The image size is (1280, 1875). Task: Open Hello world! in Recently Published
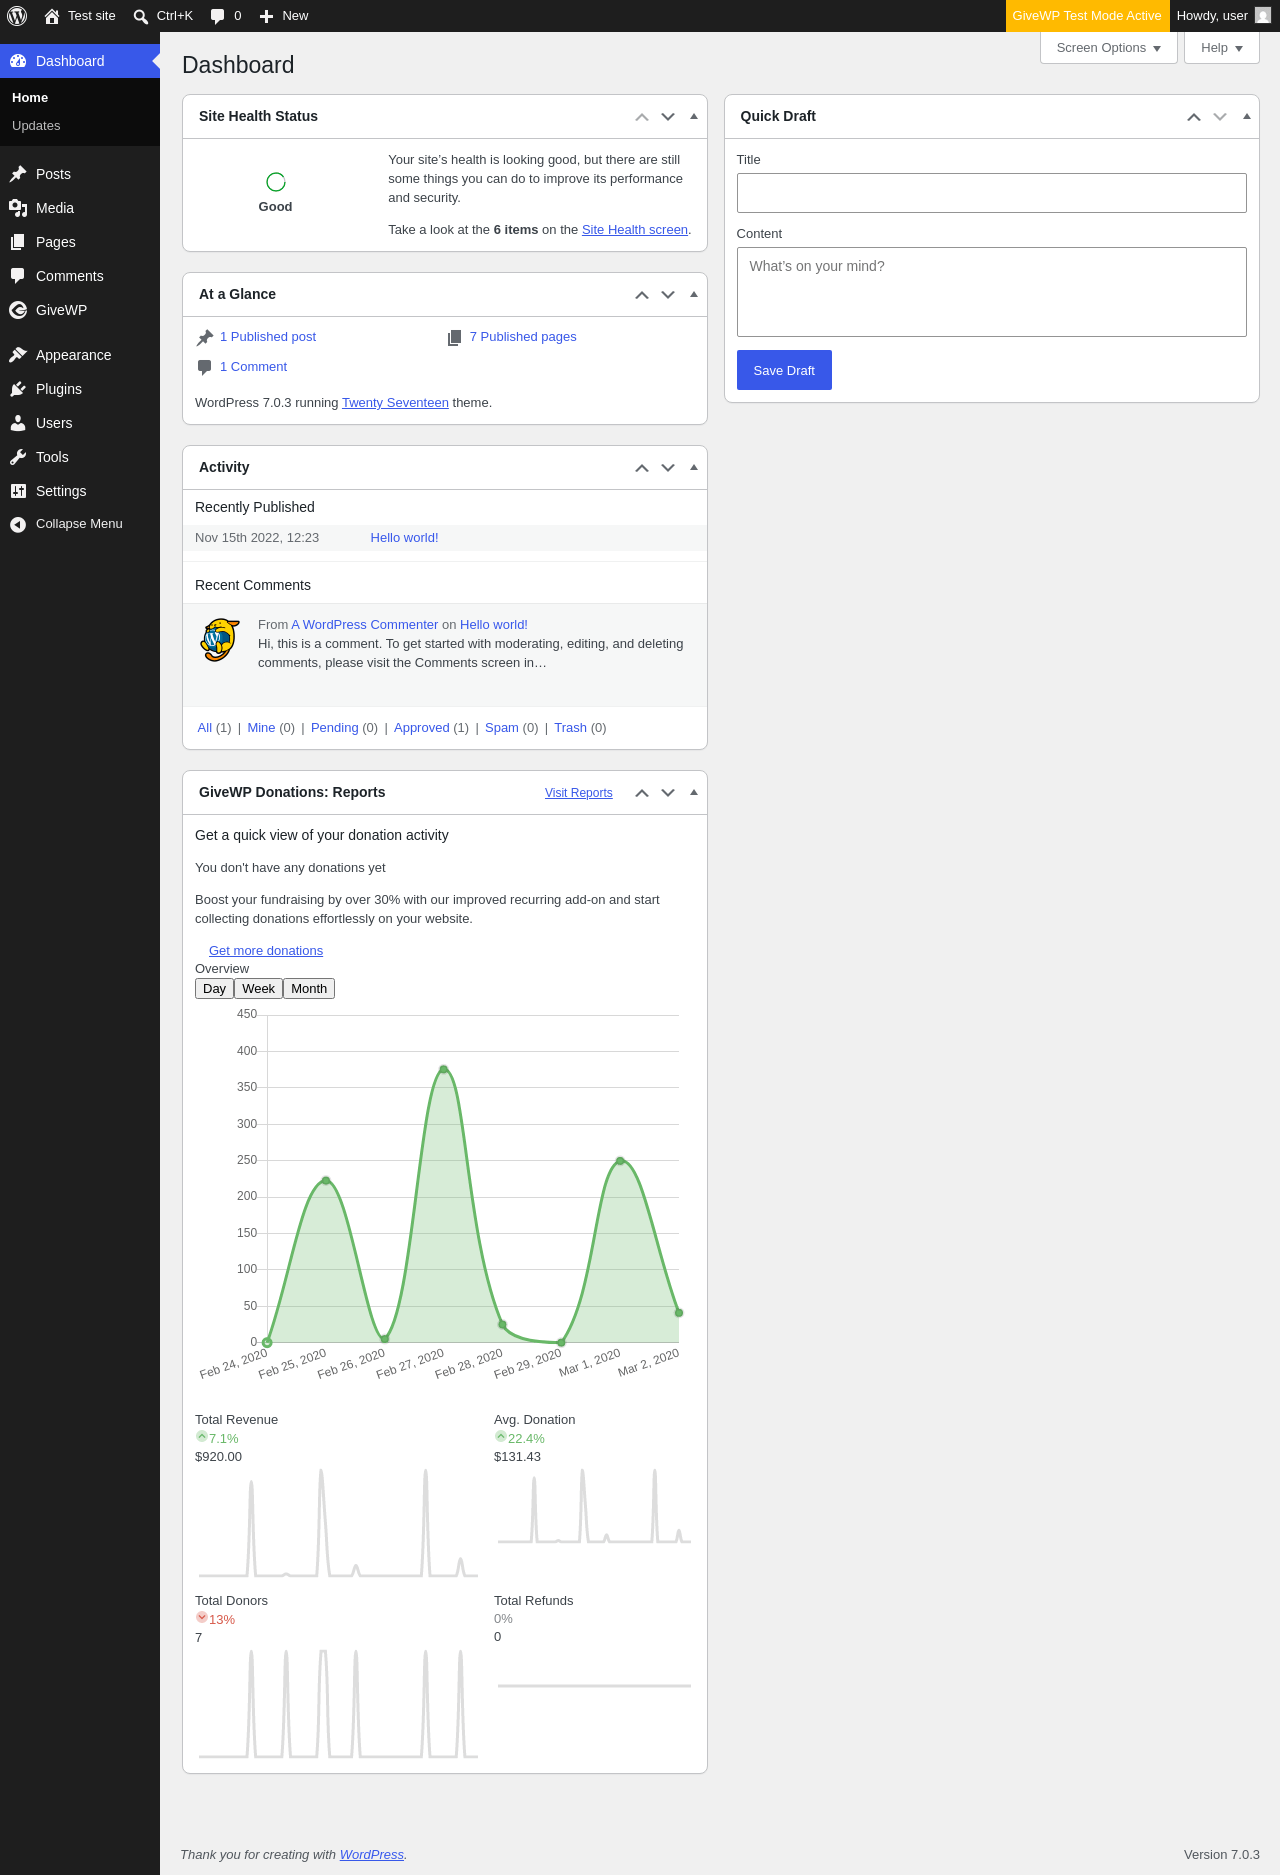coord(404,538)
